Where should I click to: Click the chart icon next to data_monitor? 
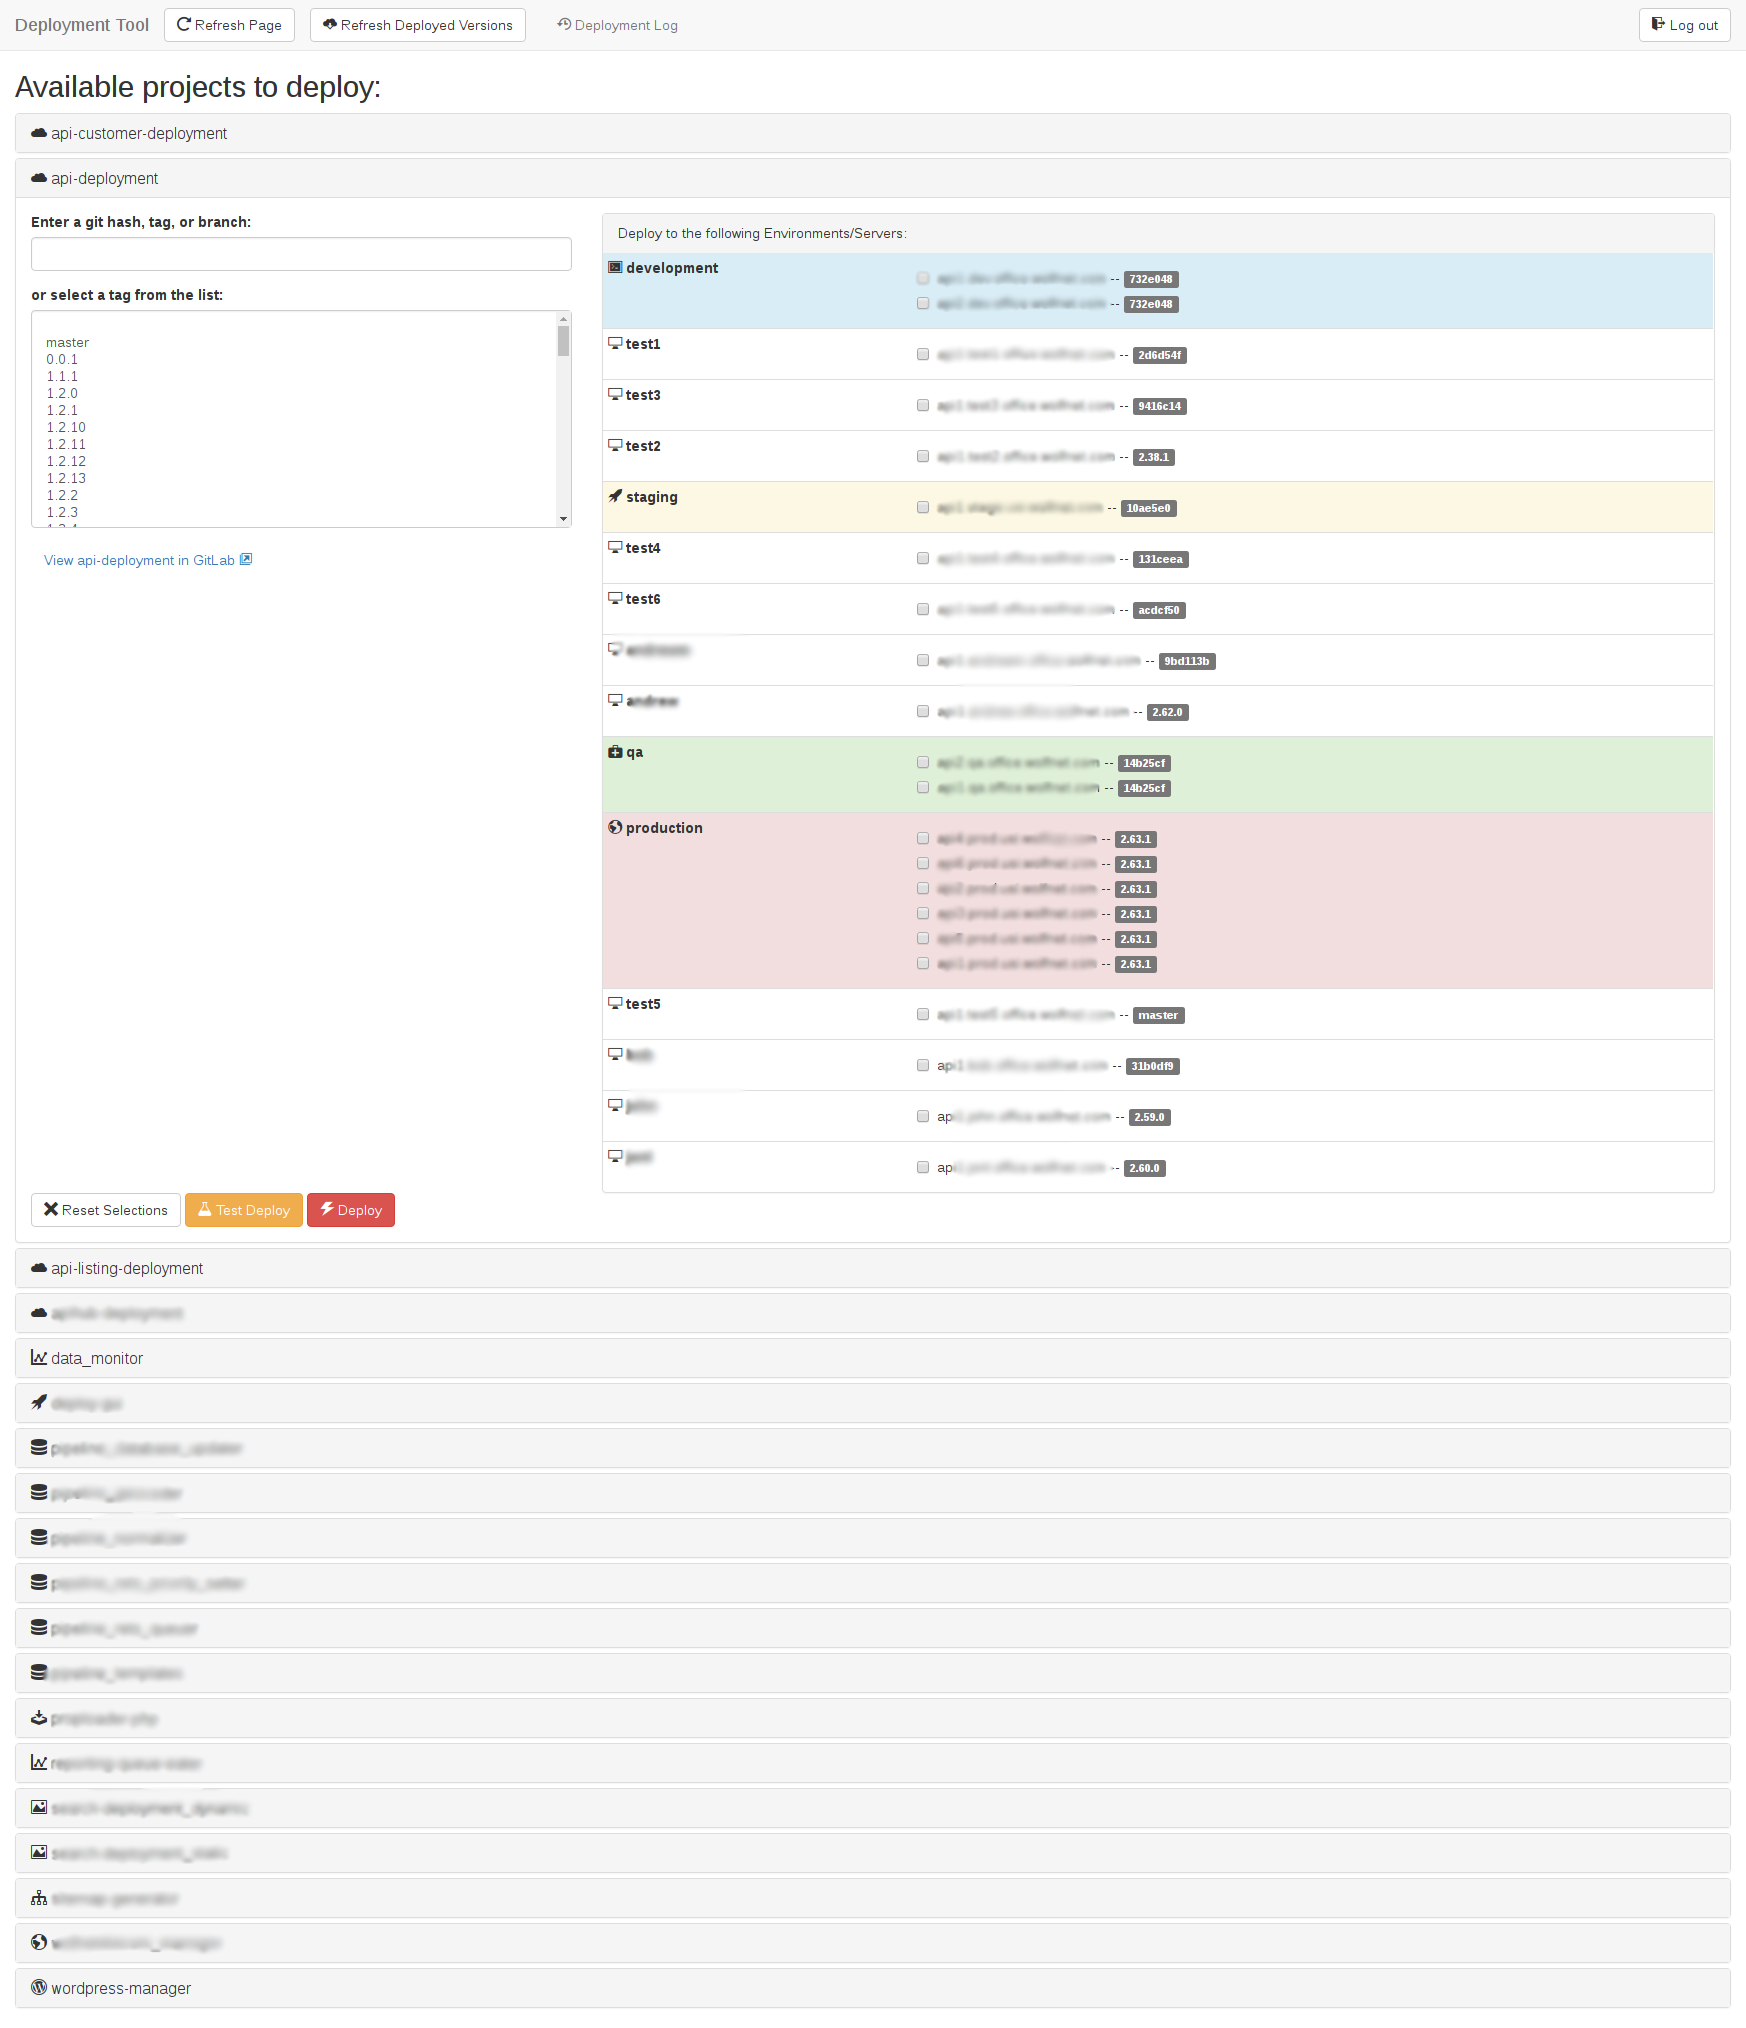(x=39, y=1357)
